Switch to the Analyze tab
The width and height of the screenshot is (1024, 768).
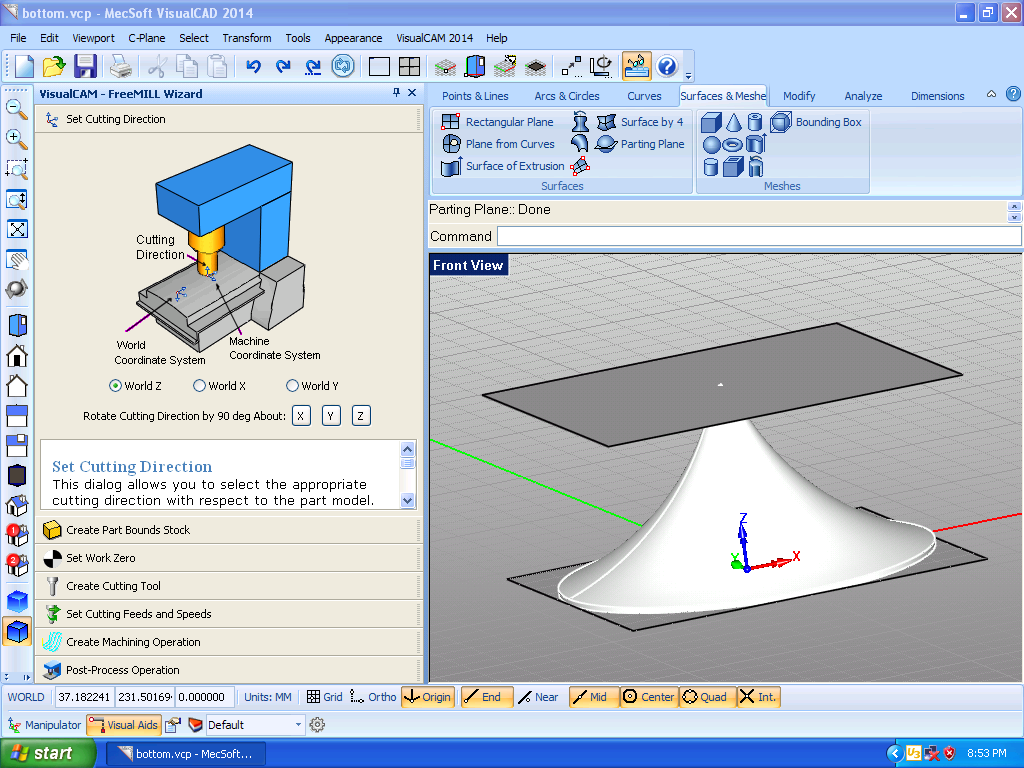863,96
